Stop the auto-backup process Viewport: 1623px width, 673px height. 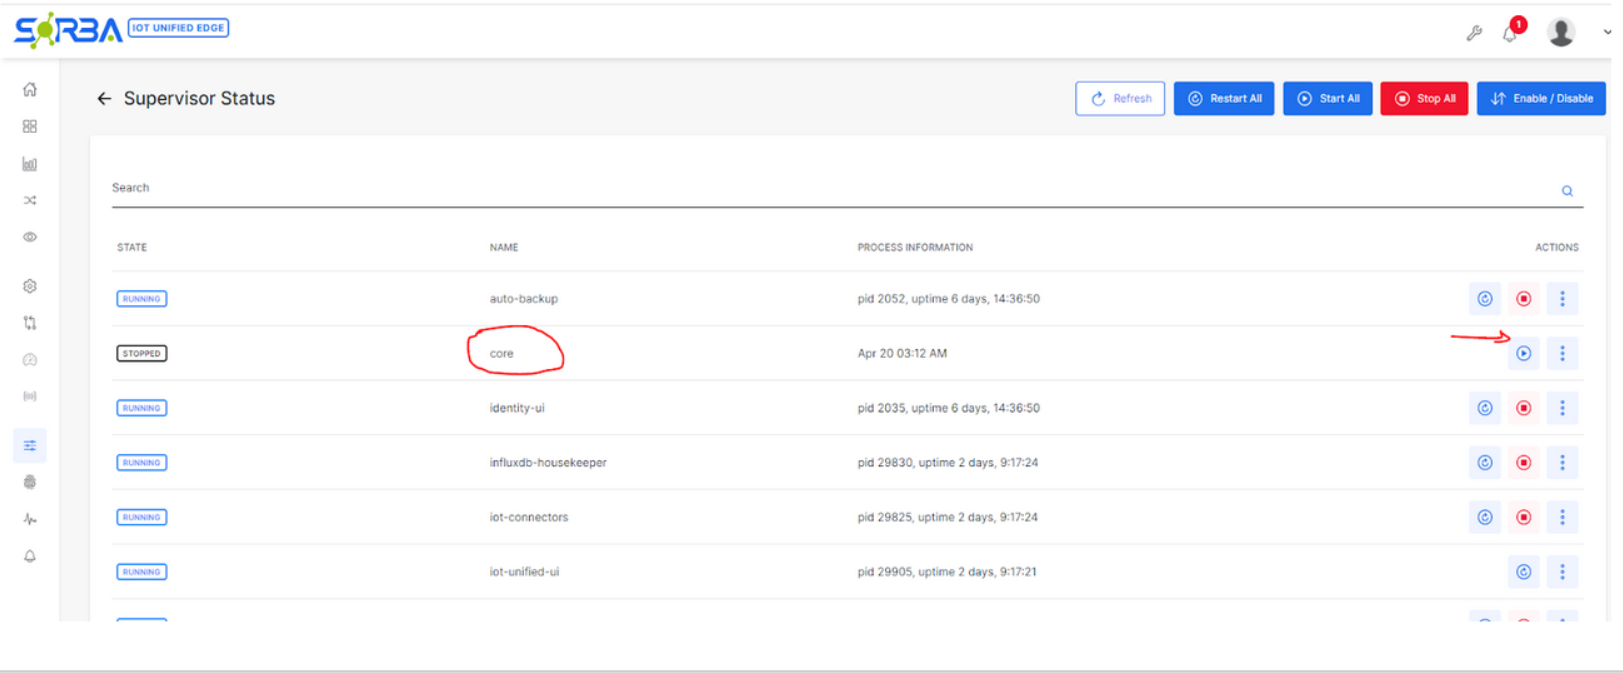point(1523,299)
